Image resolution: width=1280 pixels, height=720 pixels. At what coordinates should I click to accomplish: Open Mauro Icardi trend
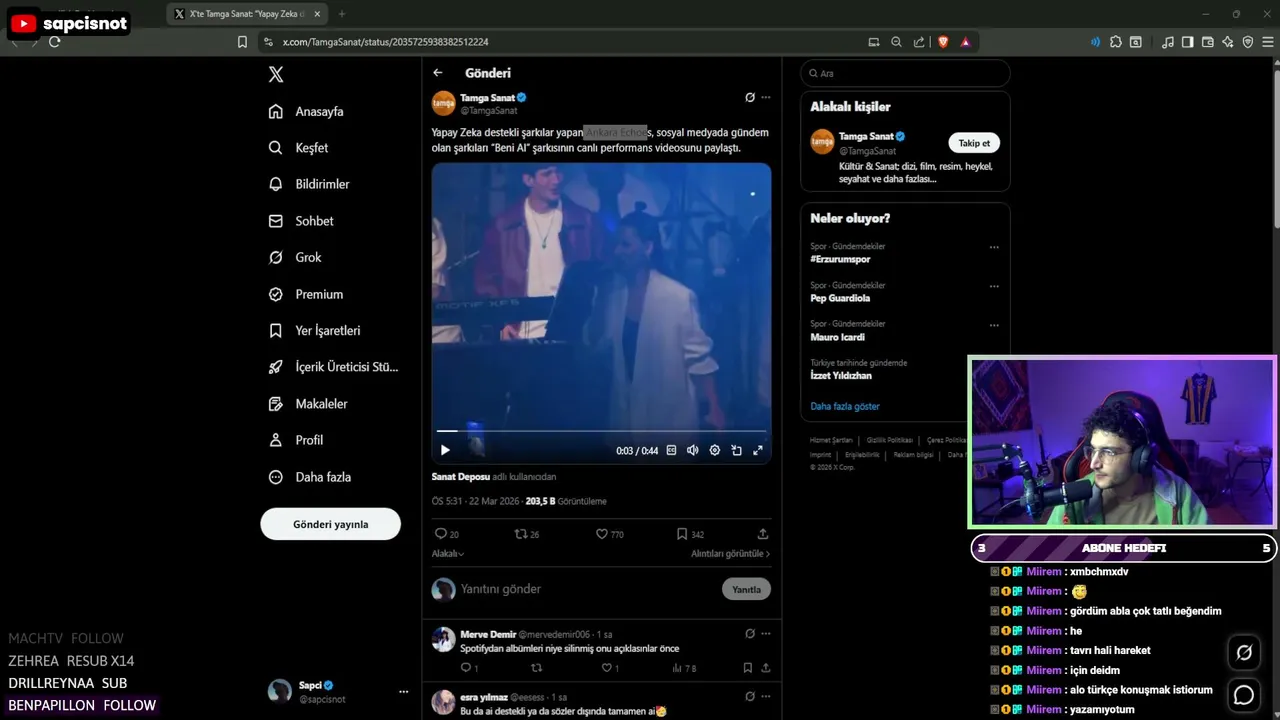[x=837, y=337]
